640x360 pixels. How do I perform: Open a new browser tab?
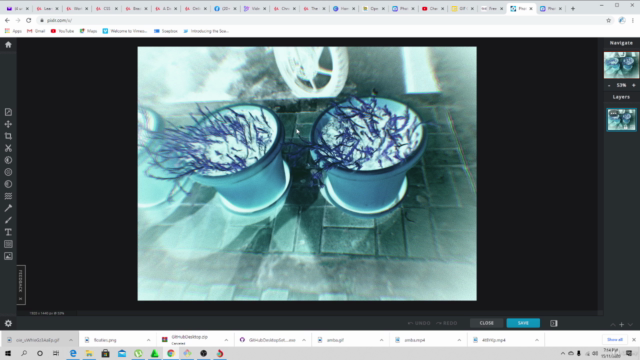(573, 9)
